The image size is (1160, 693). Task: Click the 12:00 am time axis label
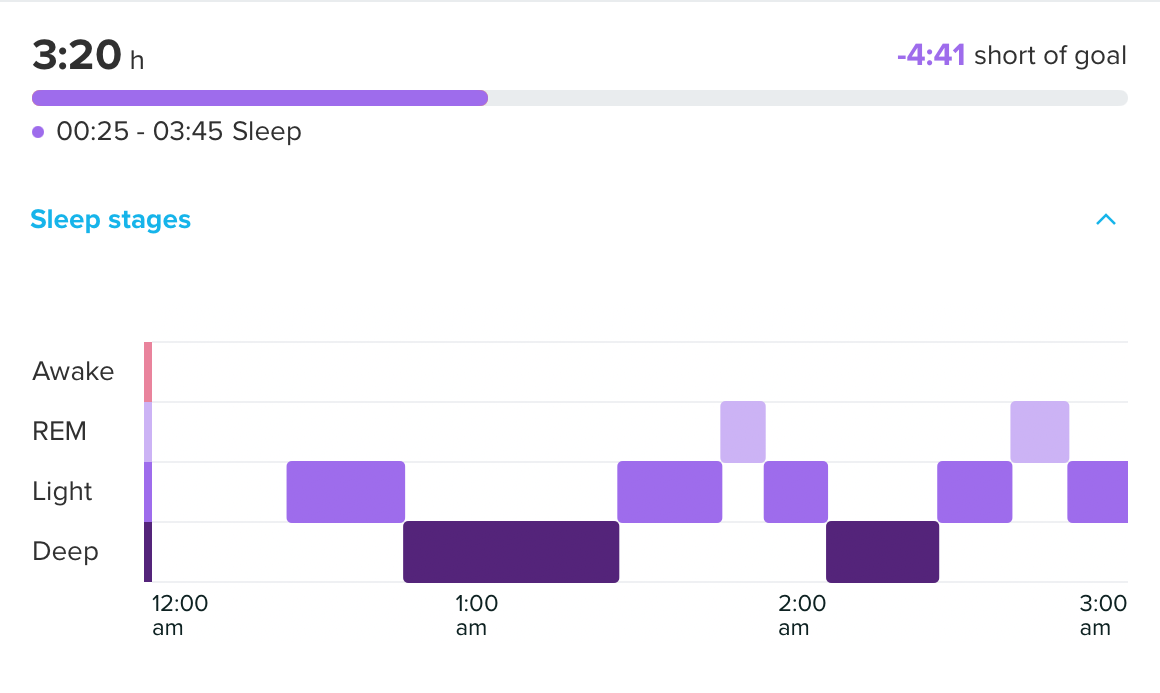pyautogui.click(x=180, y=615)
